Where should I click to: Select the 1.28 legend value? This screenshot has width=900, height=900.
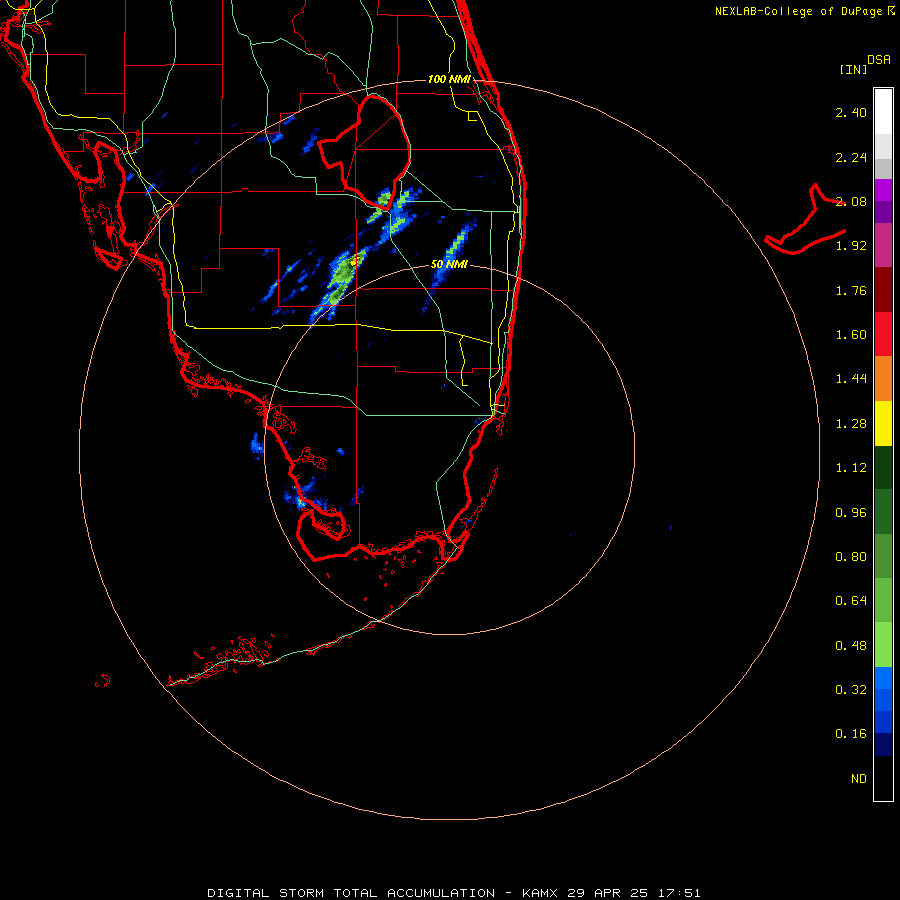pyautogui.click(x=851, y=424)
